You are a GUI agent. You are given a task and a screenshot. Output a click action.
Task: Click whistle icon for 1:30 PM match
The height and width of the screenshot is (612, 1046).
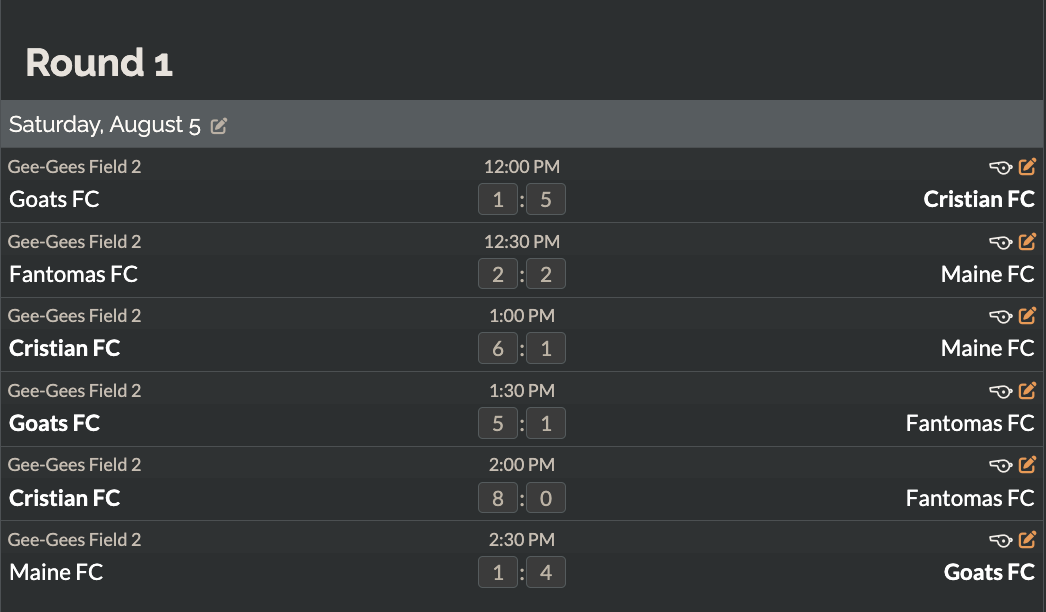coord(1001,391)
